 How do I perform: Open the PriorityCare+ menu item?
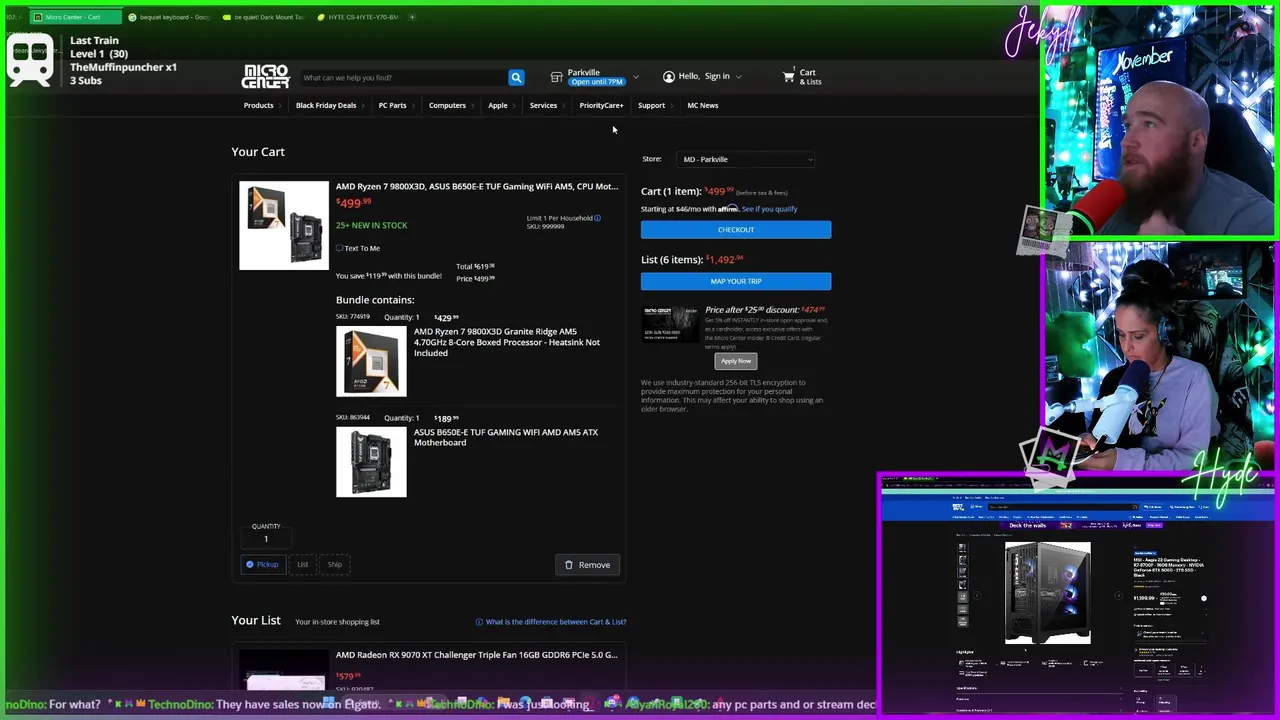(603, 105)
